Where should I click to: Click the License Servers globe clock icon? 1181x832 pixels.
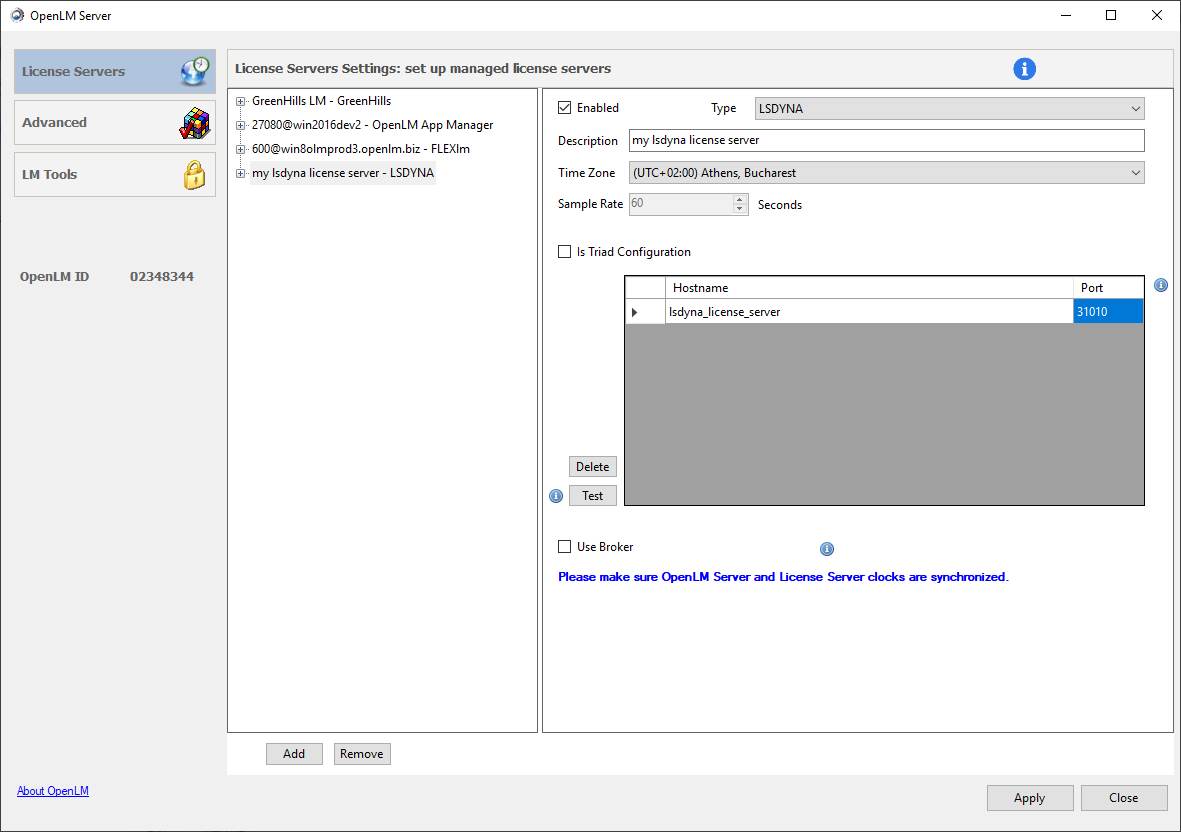195,71
